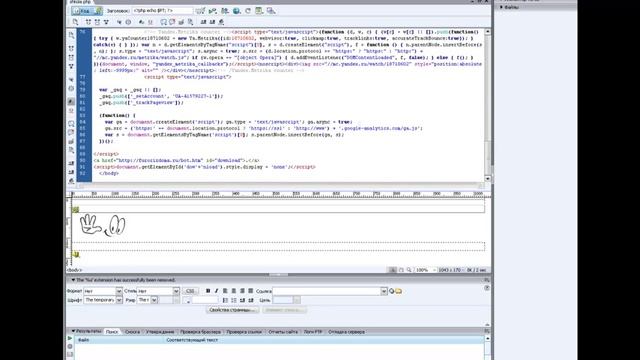640x360 pixels.
Task: Toggle Line Numbers in coding toolbar
Action: pos(71,101)
